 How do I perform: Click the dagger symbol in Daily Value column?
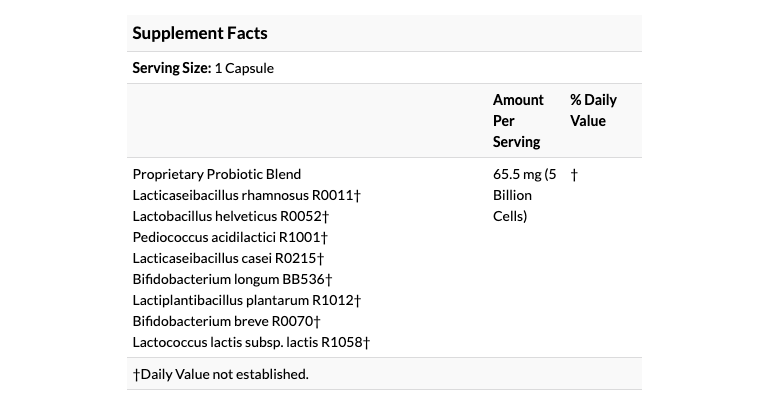pos(574,174)
